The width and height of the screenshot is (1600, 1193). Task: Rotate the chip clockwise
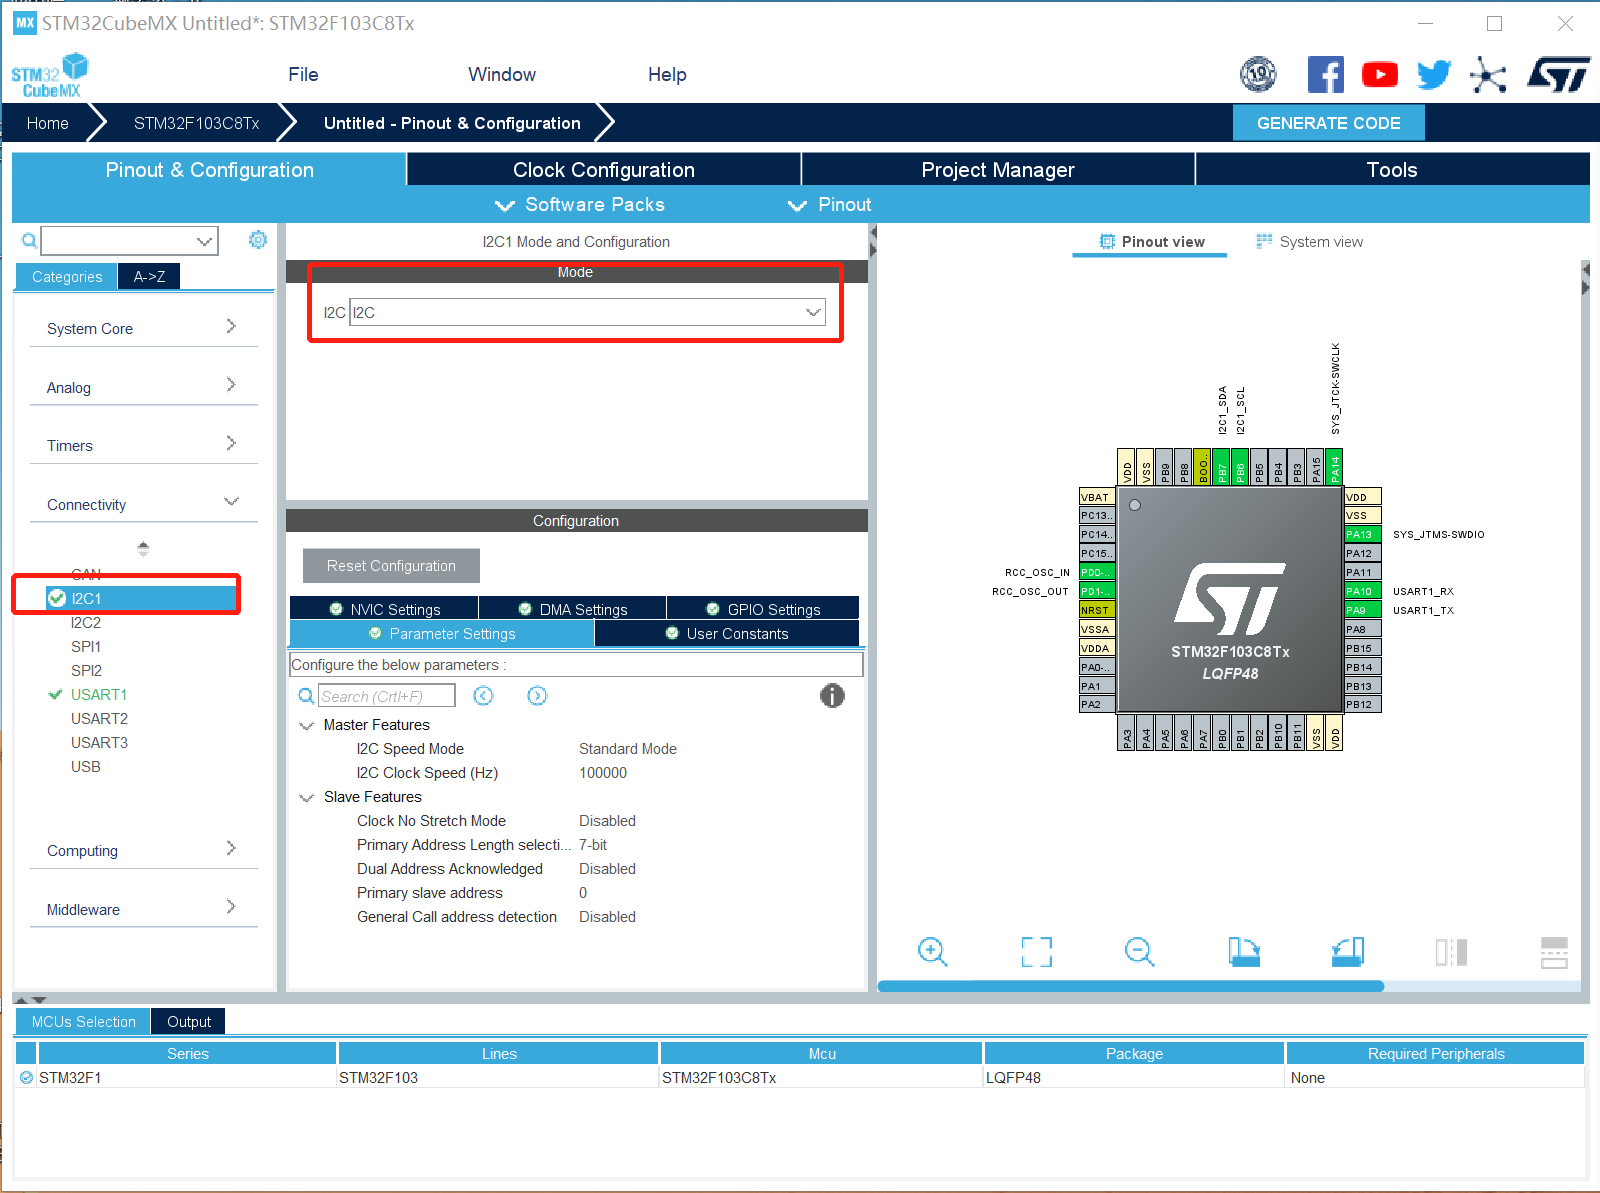[x=1244, y=951]
